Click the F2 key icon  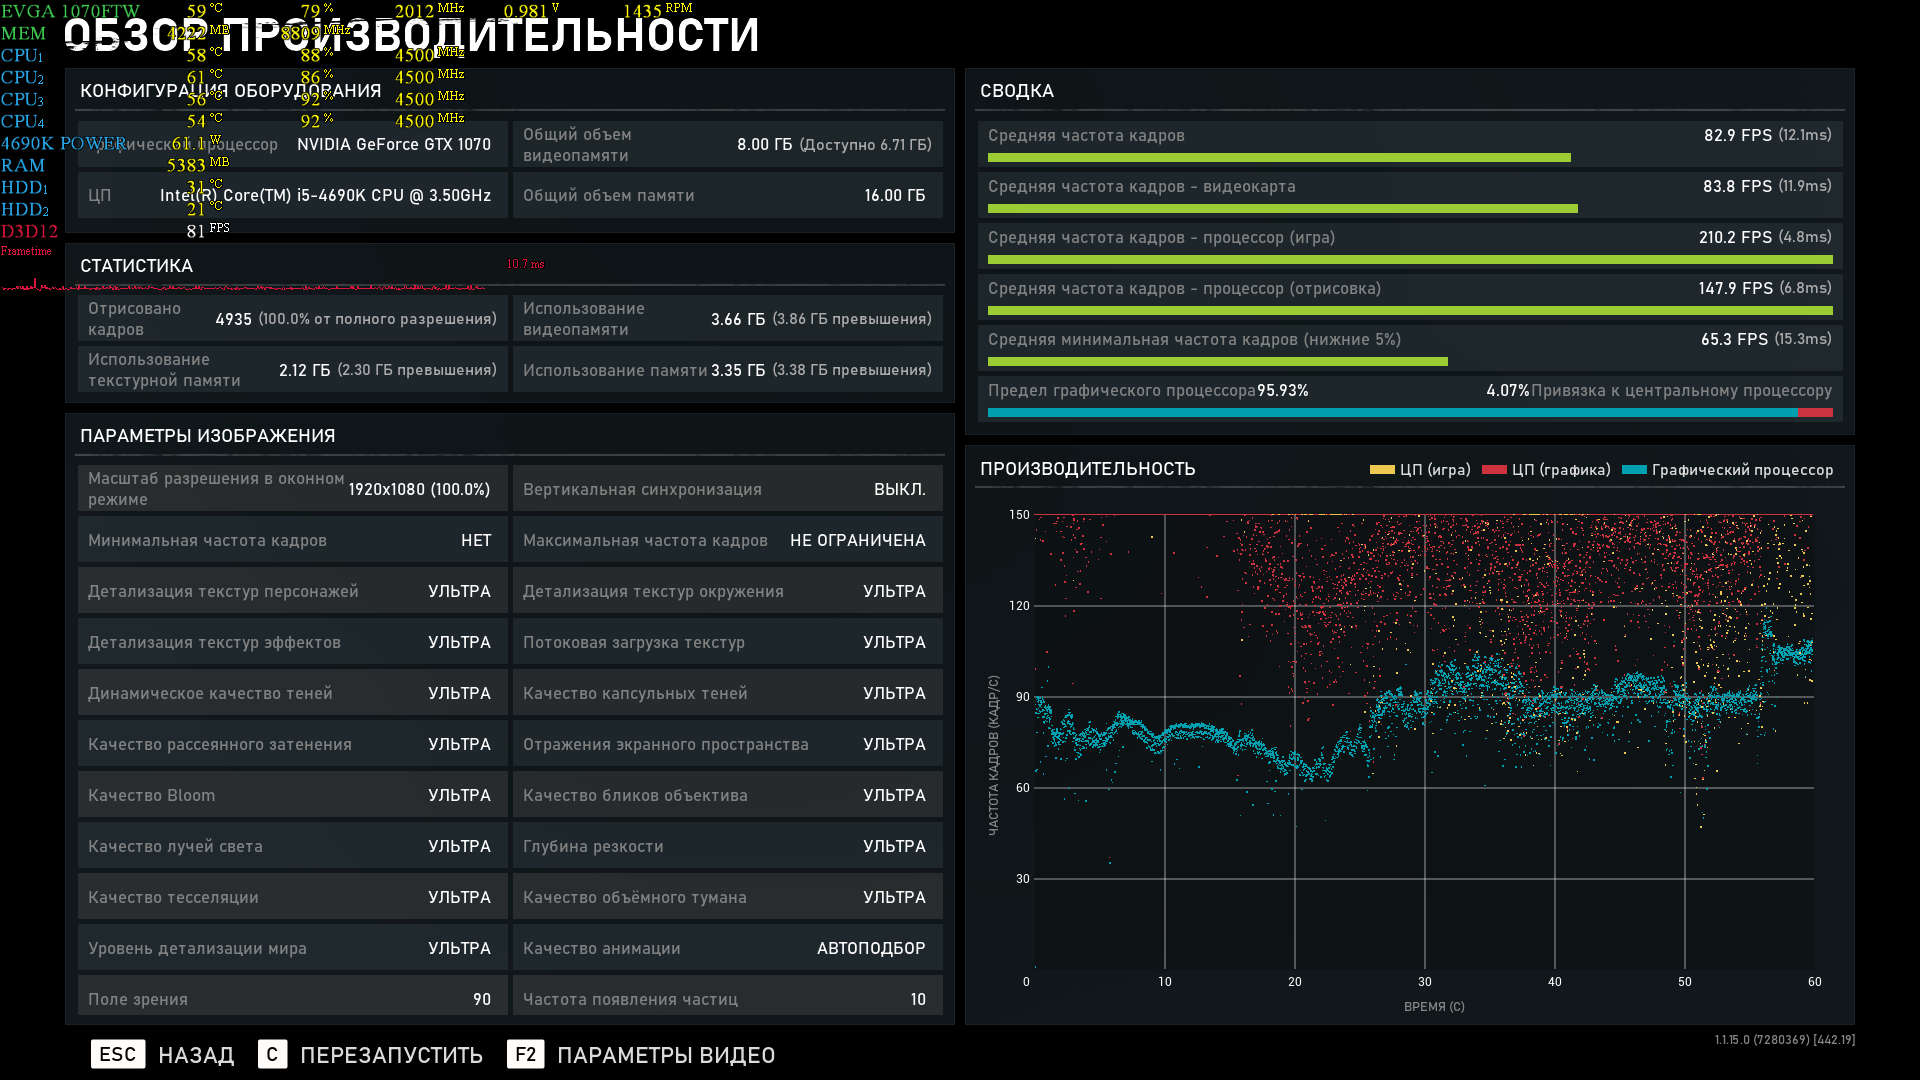click(x=525, y=1054)
